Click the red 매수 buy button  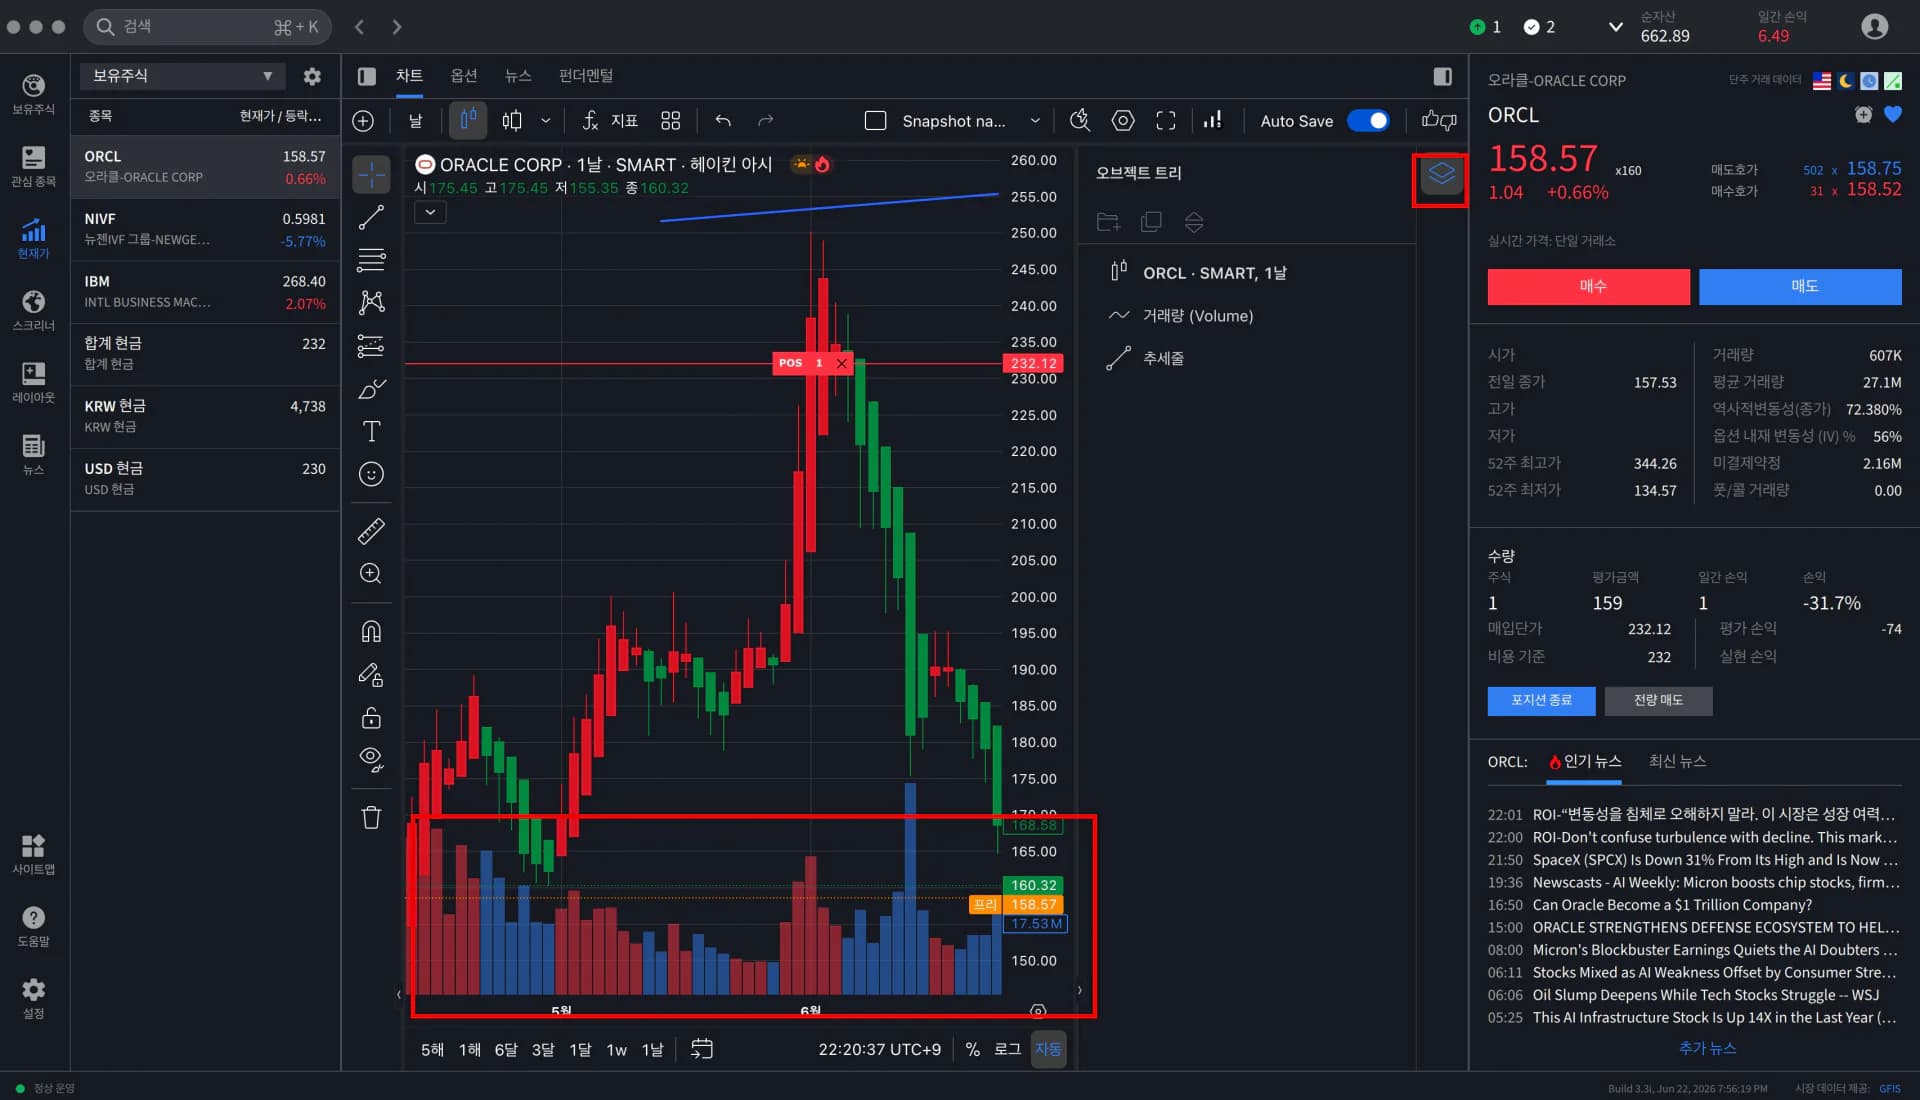pos(1588,287)
